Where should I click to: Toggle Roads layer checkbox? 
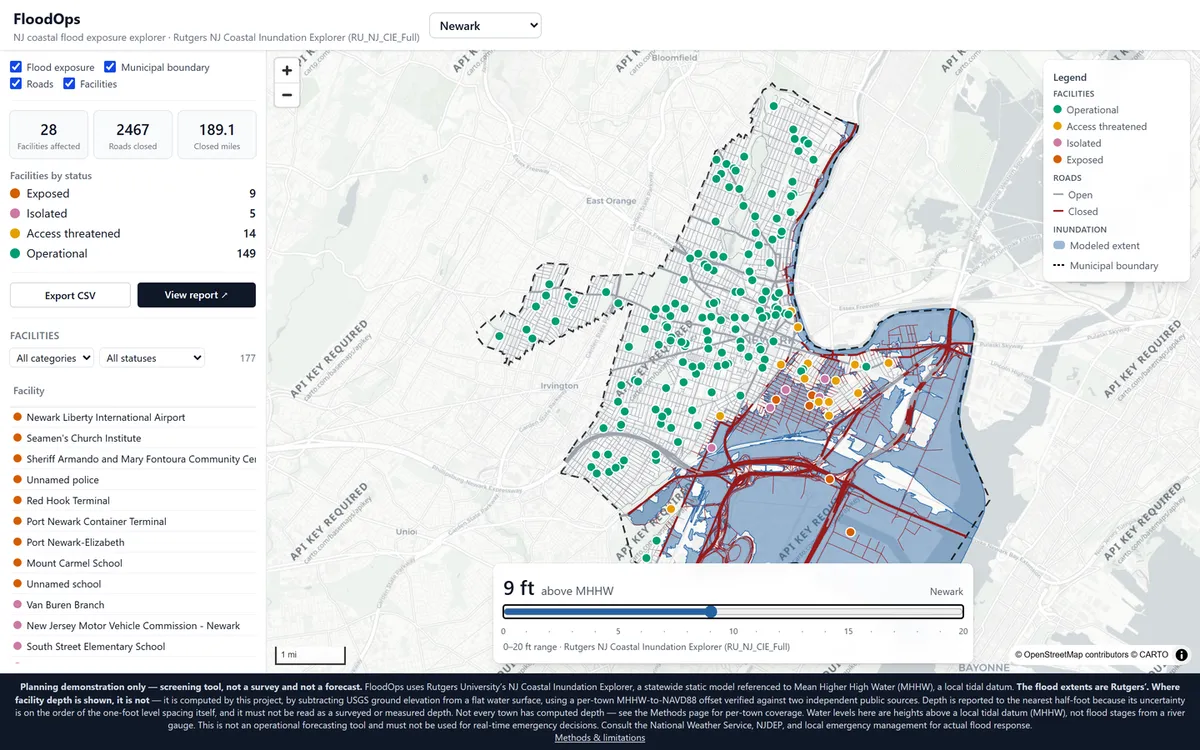[16, 84]
